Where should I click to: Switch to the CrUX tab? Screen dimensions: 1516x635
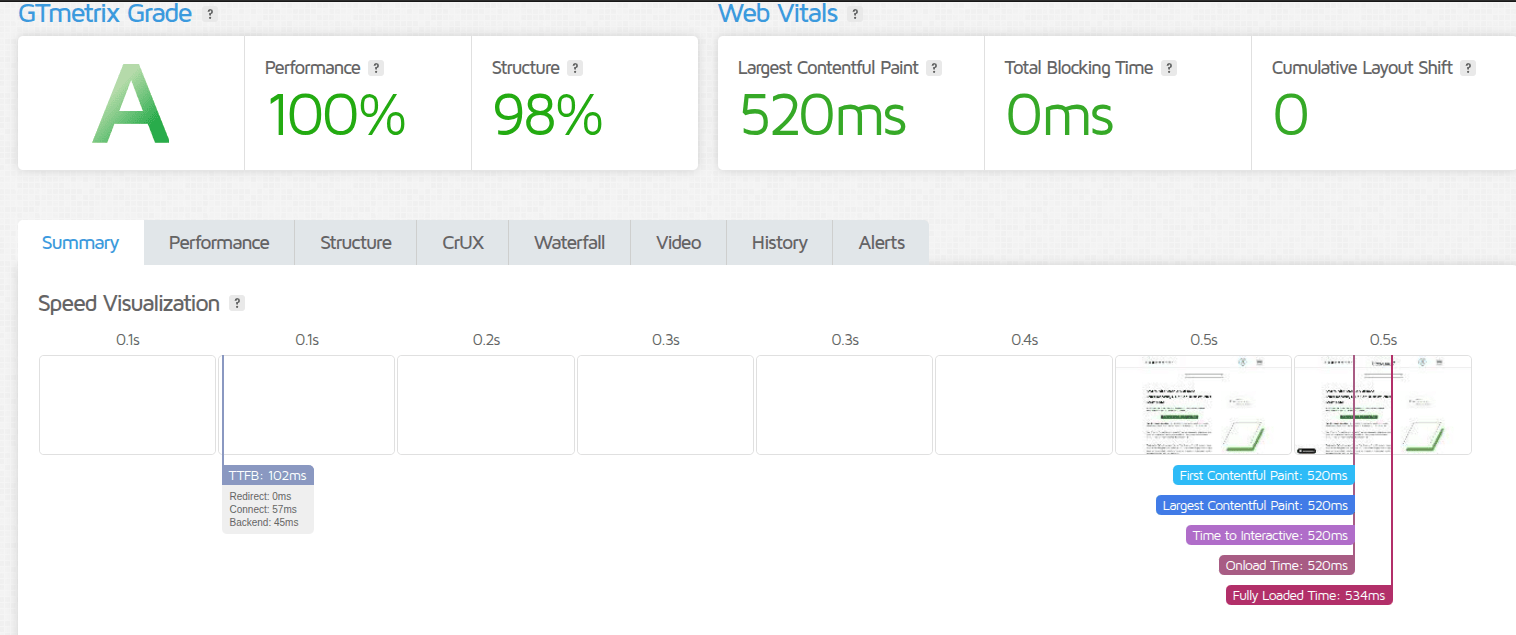pyautogui.click(x=462, y=242)
